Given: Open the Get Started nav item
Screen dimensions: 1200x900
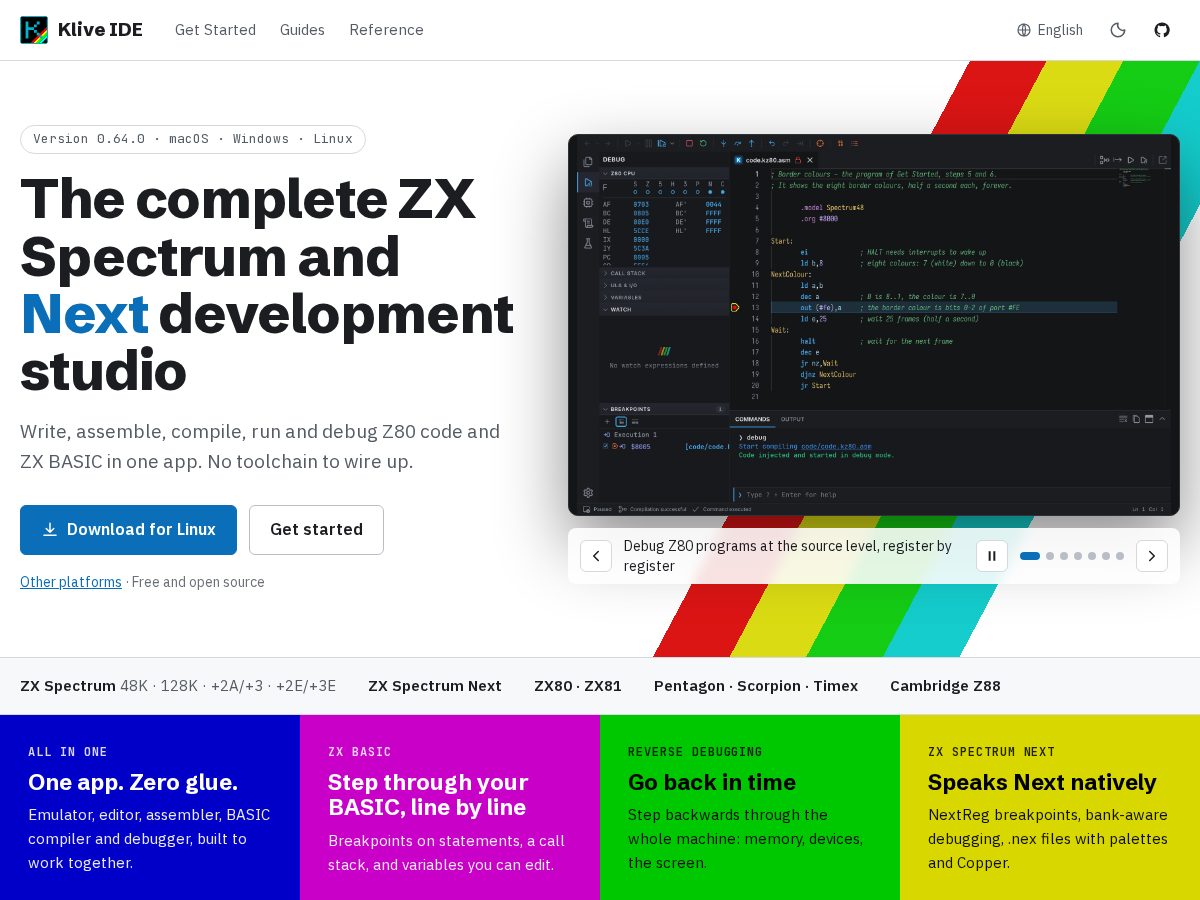Looking at the screenshot, I should 215,30.
